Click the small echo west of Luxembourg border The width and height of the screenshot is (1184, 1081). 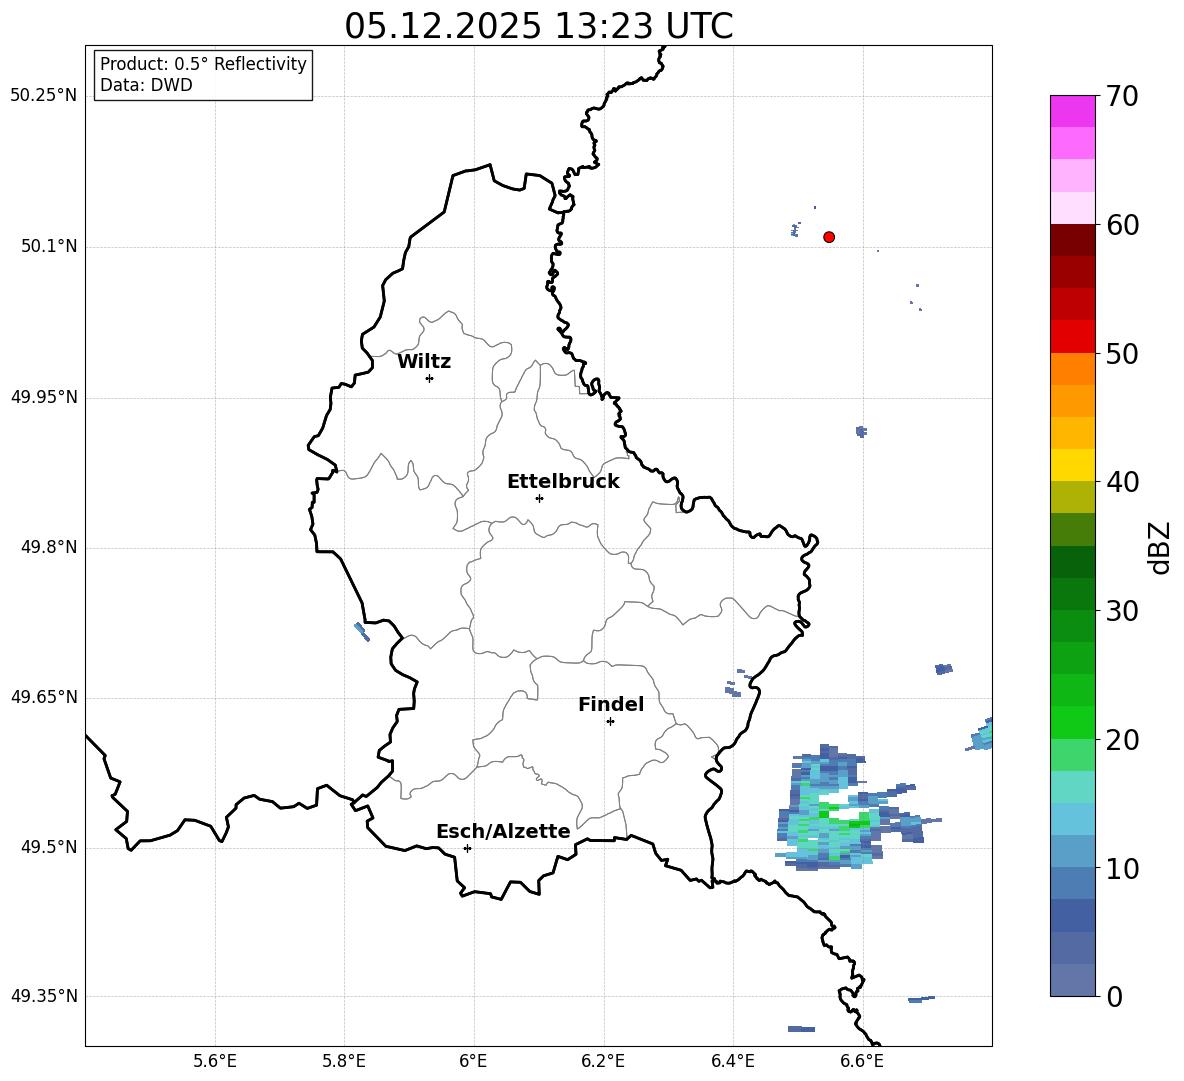click(x=362, y=632)
